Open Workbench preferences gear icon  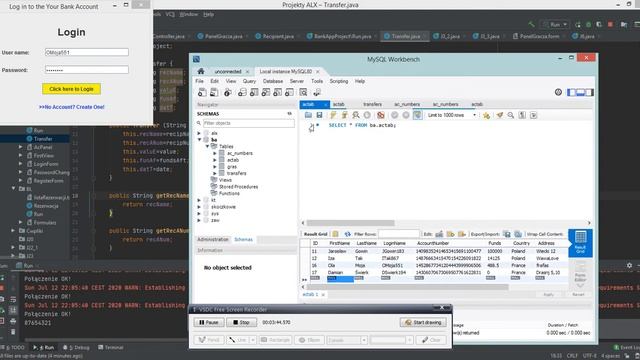click(x=558, y=92)
